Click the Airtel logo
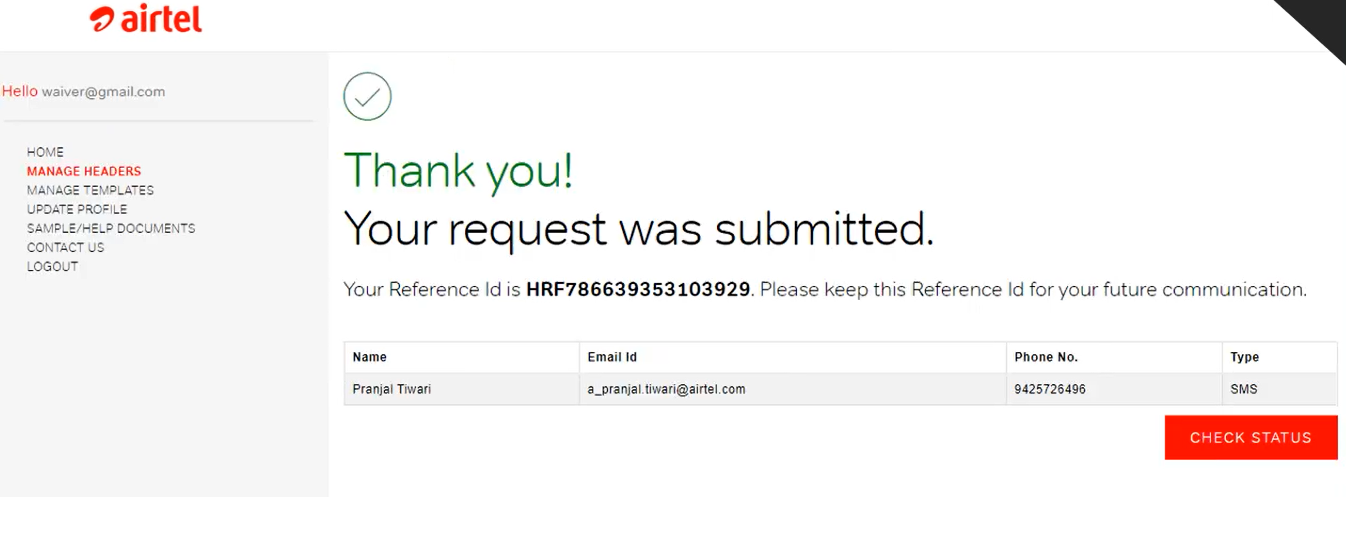1346x548 pixels. click(146, 19)
